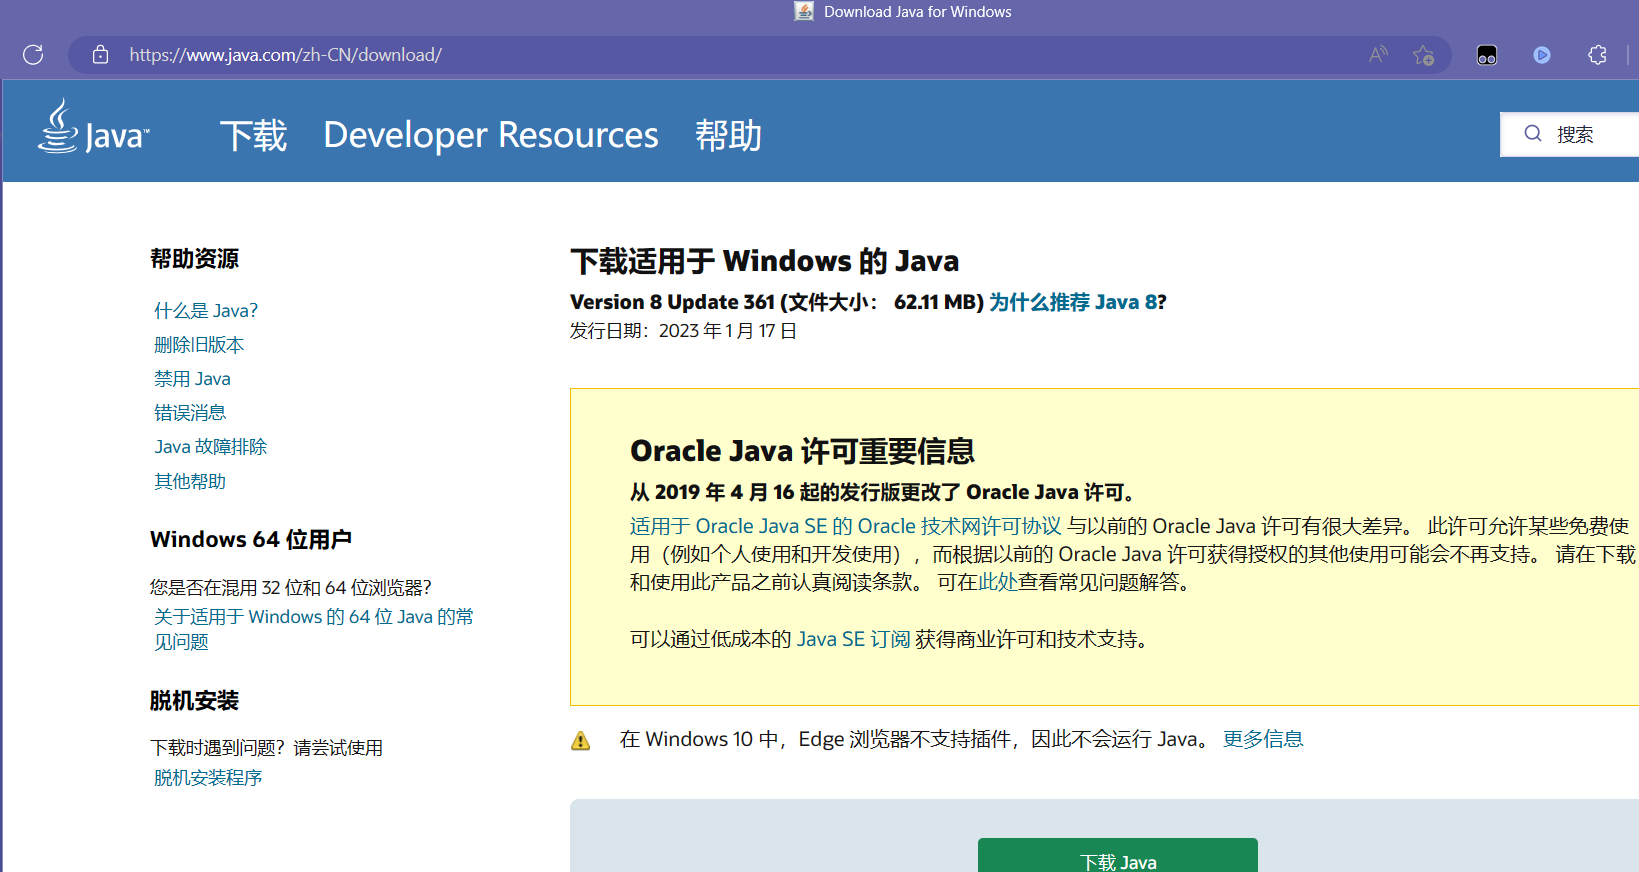Open the 64 位 Java 常见问题 link
Viewport: 1639px width, 872px height.
tap(314, 629)
